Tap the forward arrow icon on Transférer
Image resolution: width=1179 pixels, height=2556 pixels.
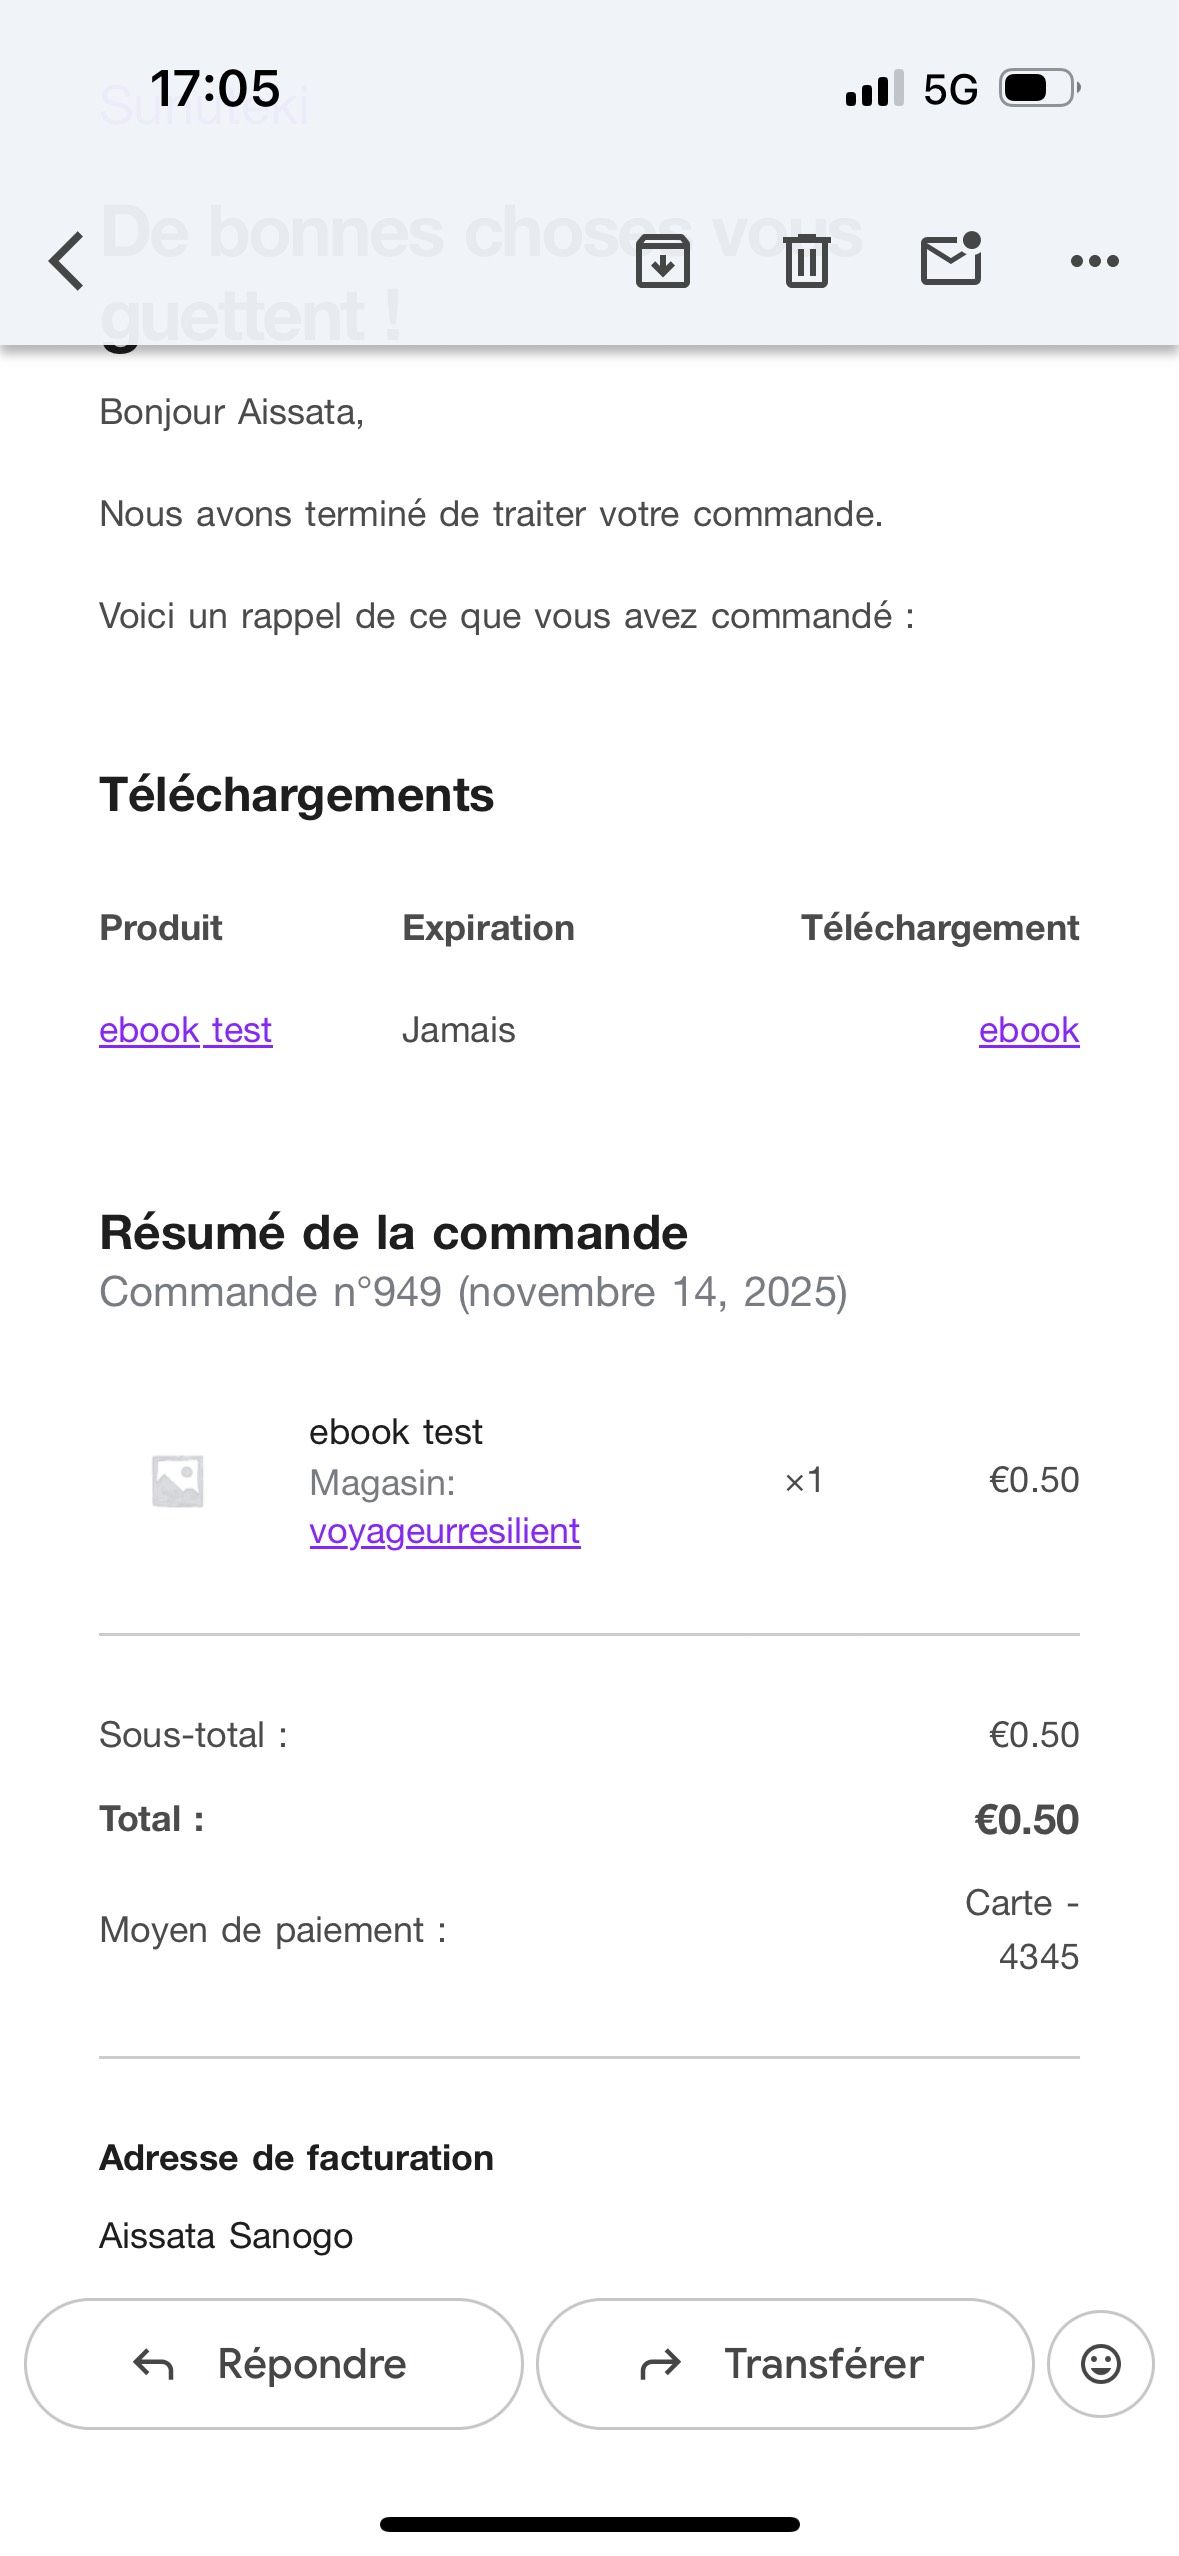point(660,2364)
